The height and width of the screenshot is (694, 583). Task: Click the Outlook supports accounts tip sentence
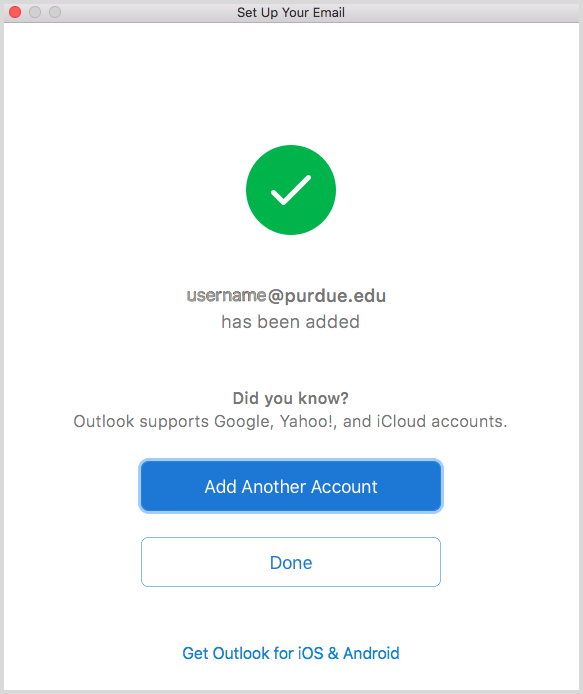pos(290,421)
